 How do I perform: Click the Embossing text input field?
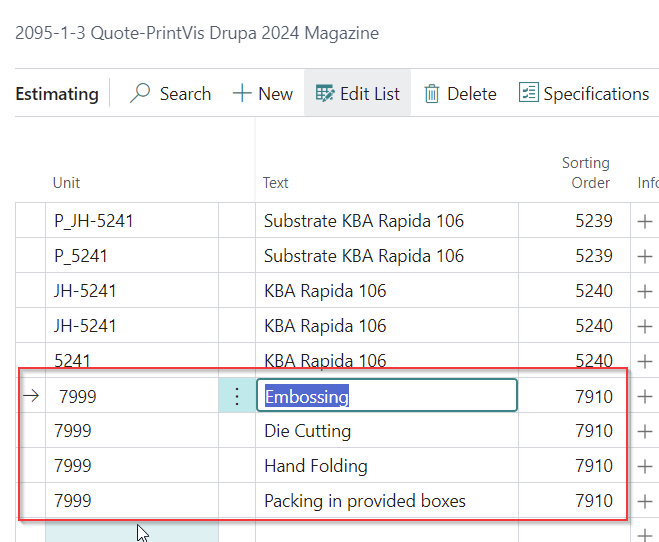tap(386, 396)
